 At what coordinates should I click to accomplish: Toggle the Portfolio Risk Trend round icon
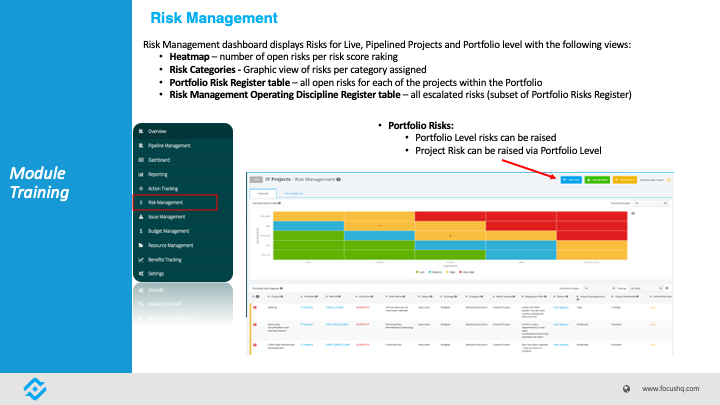pyautogui.click(x=669, y=180)
